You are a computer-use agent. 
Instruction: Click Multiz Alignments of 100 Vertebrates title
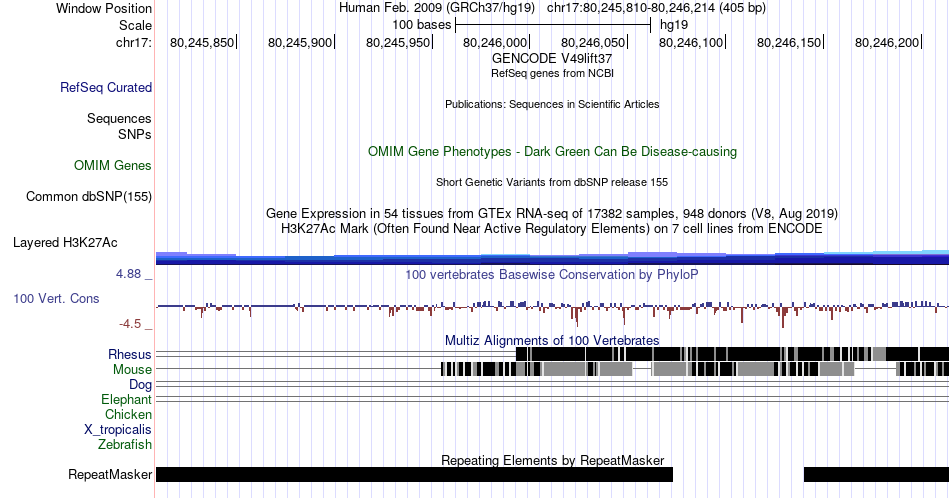pos(552,340)
